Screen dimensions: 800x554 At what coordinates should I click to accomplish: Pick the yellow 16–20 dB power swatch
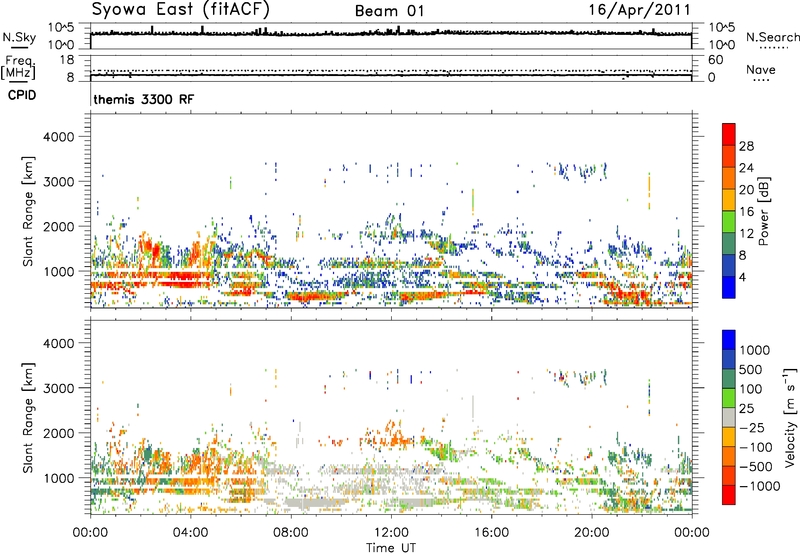click(729, 200)
